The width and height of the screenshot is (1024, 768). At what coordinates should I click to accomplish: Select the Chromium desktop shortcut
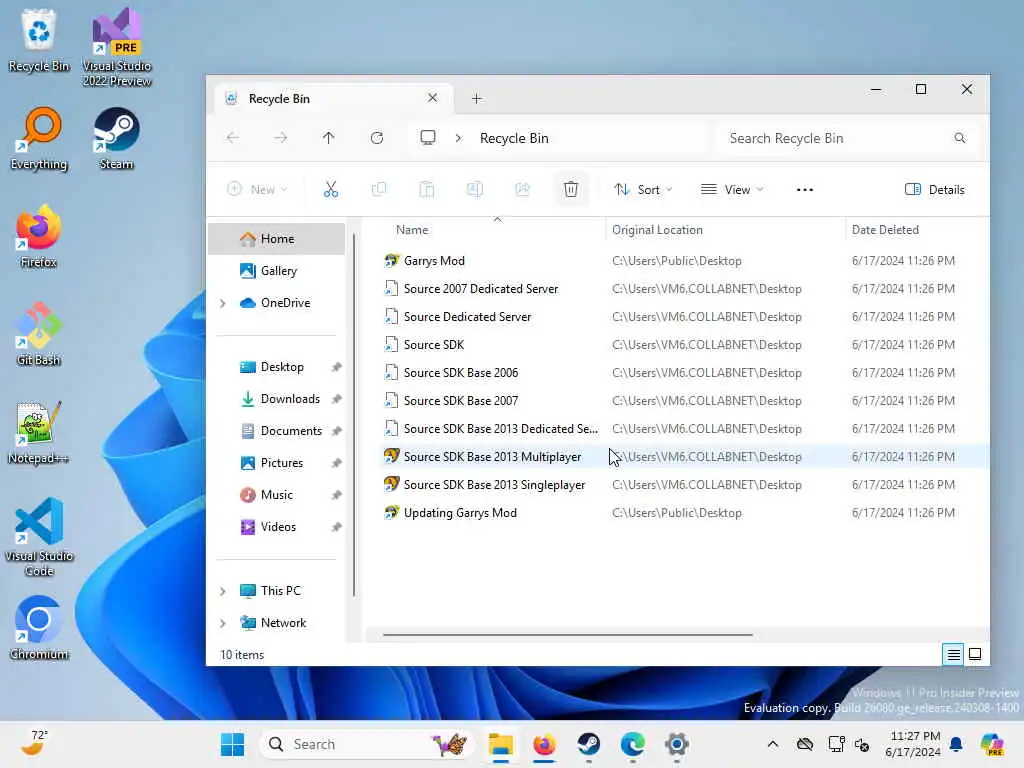click(39, 628)
